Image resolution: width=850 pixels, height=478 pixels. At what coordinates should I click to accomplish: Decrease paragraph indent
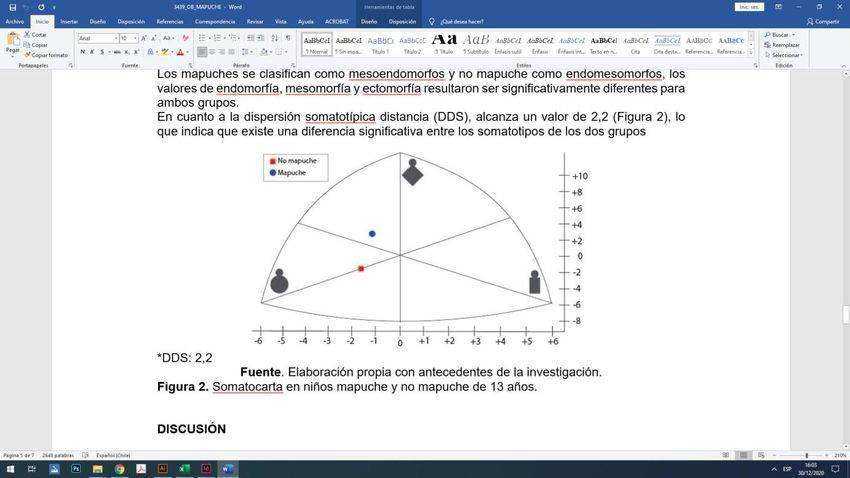click(x=250, y=38)
